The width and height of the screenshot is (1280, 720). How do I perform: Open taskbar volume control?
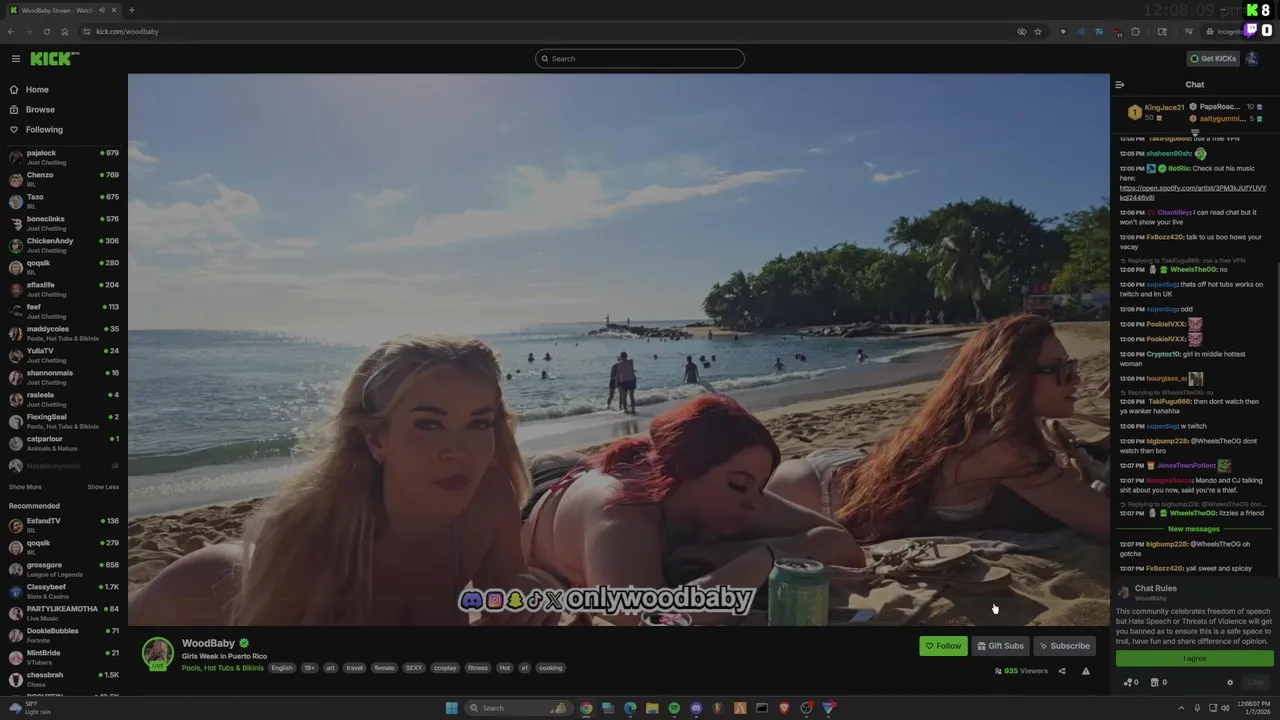pos(1227,708)
